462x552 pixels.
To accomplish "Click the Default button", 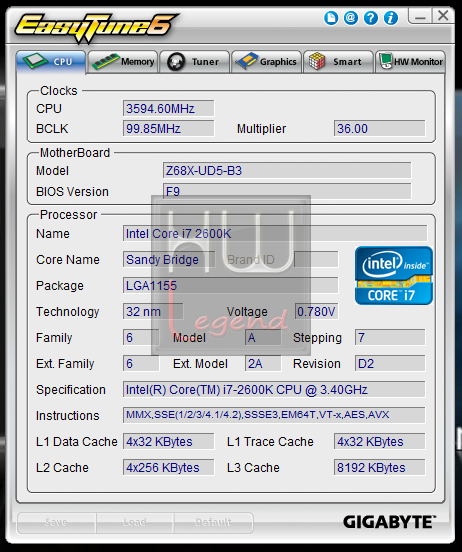I will click(213, 522).
